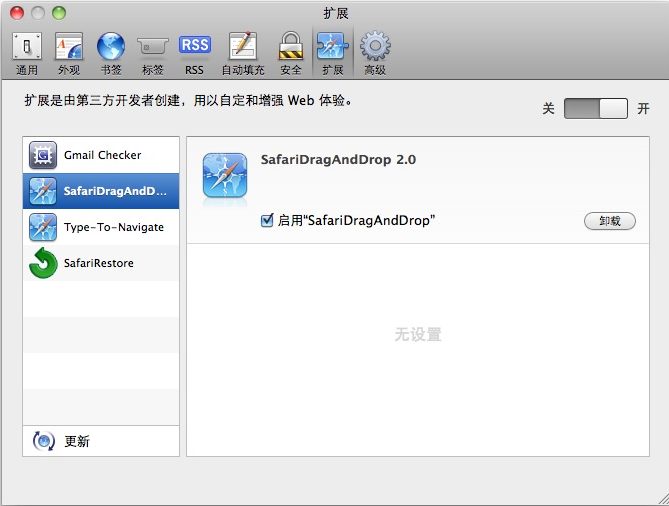Click the red close window button
The image size is (669, 506).
click(x=17, y=13)
